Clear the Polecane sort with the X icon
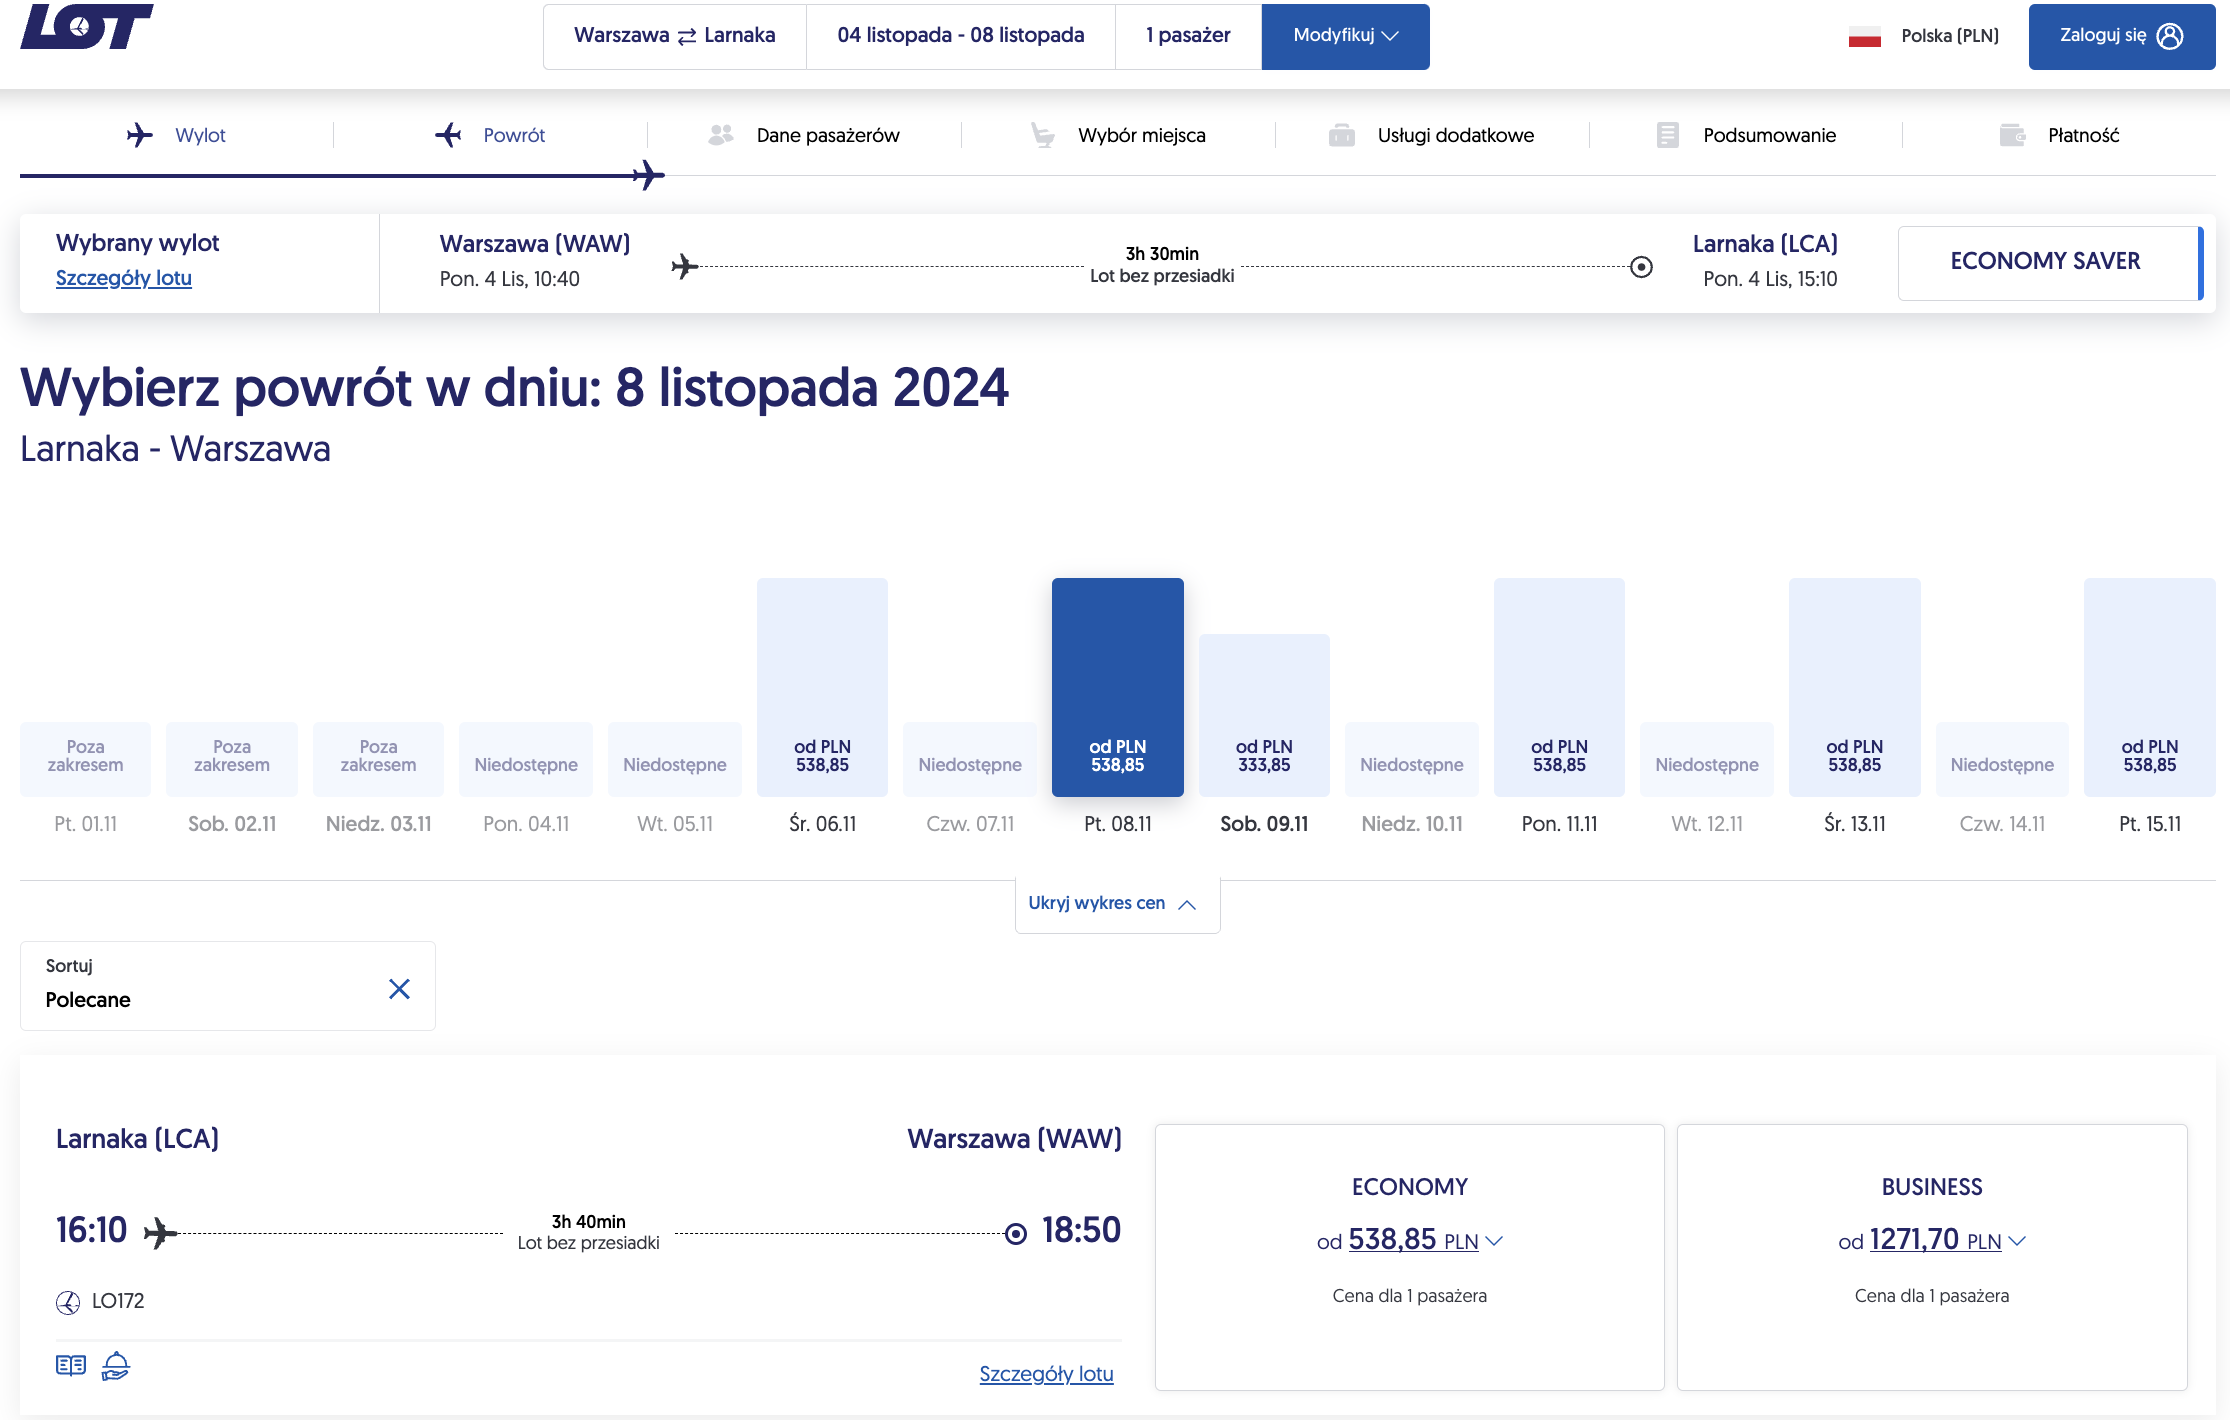Screen dimensions: 2230x1420 [x=399, y=989]
